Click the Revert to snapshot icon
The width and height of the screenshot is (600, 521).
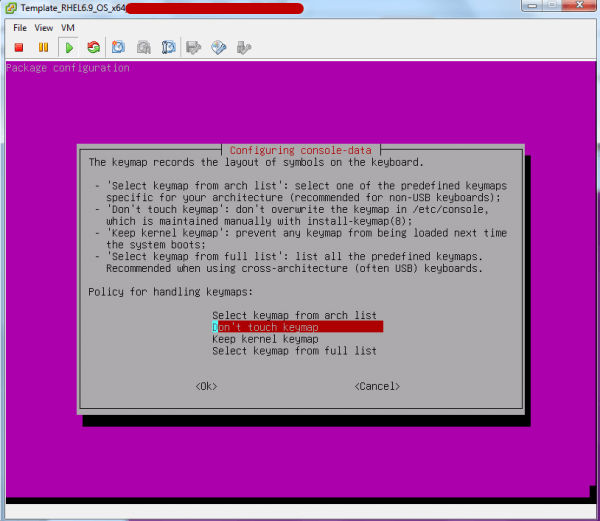point(143,47)
